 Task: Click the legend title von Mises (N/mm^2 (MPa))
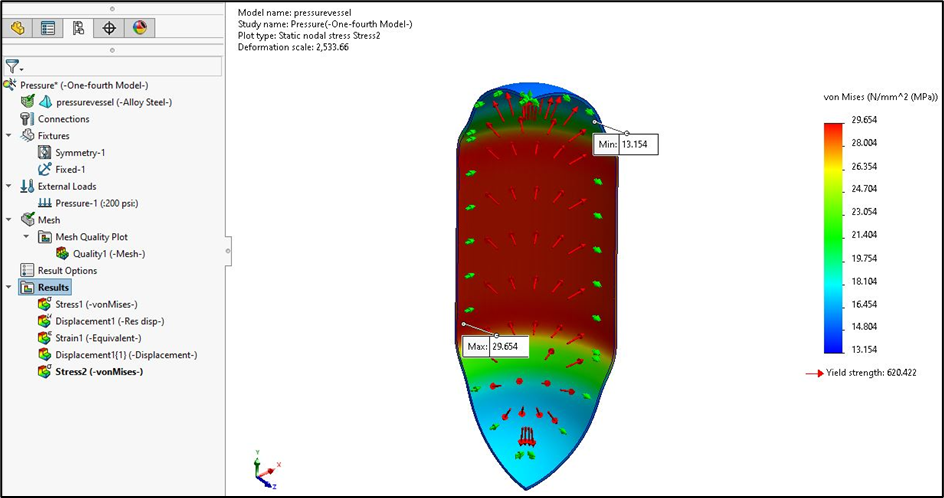[x=880, y=97]
